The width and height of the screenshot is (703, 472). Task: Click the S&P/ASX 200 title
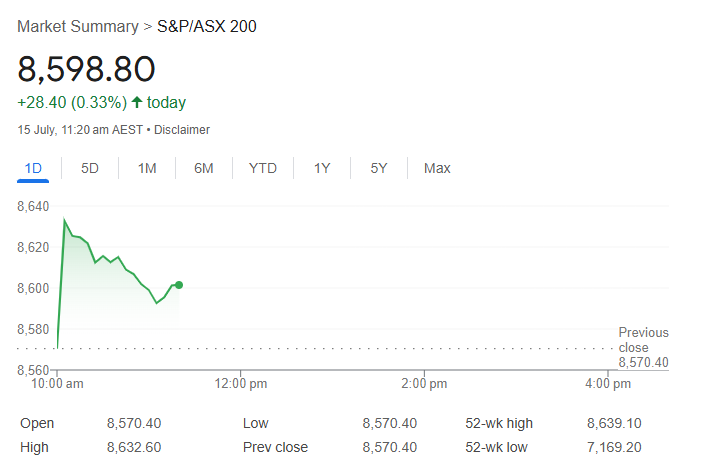[207, 26]
